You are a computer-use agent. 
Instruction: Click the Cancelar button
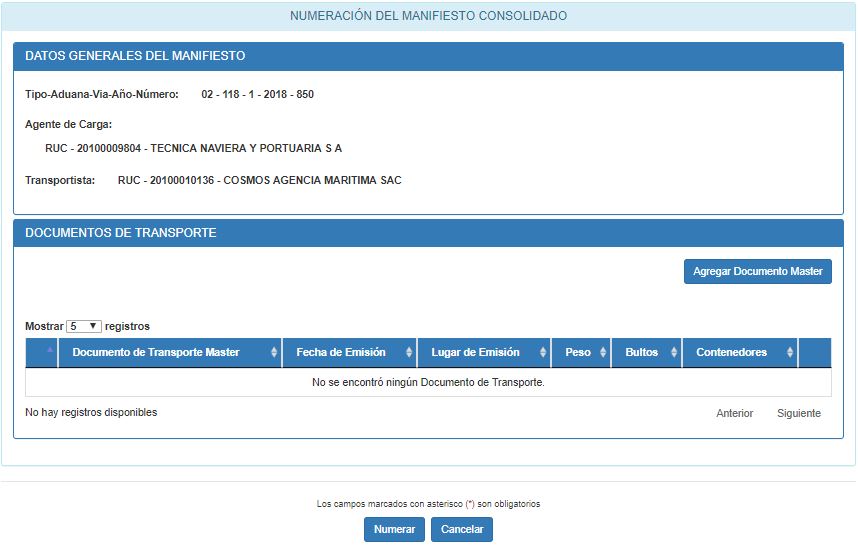462,529
